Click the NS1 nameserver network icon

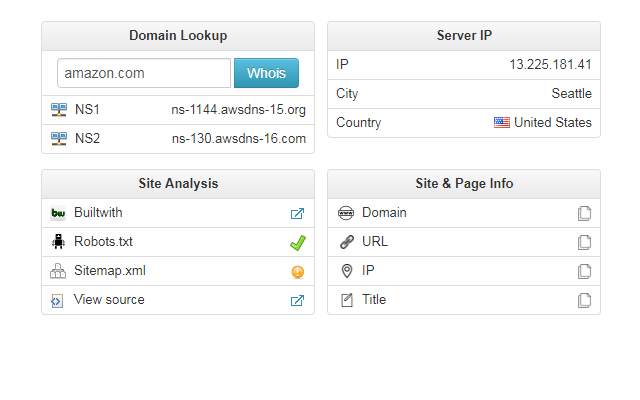59,110
